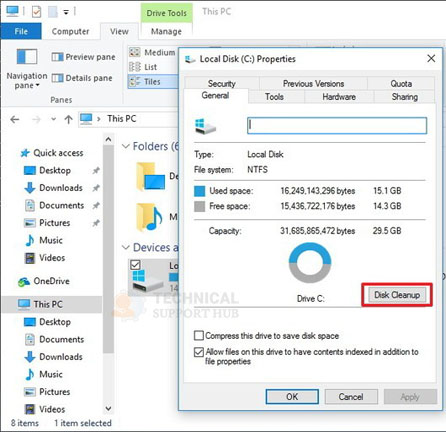Collapse the Folders group
446x432 pixels.
pyautogui.click(x=126, y=146)
